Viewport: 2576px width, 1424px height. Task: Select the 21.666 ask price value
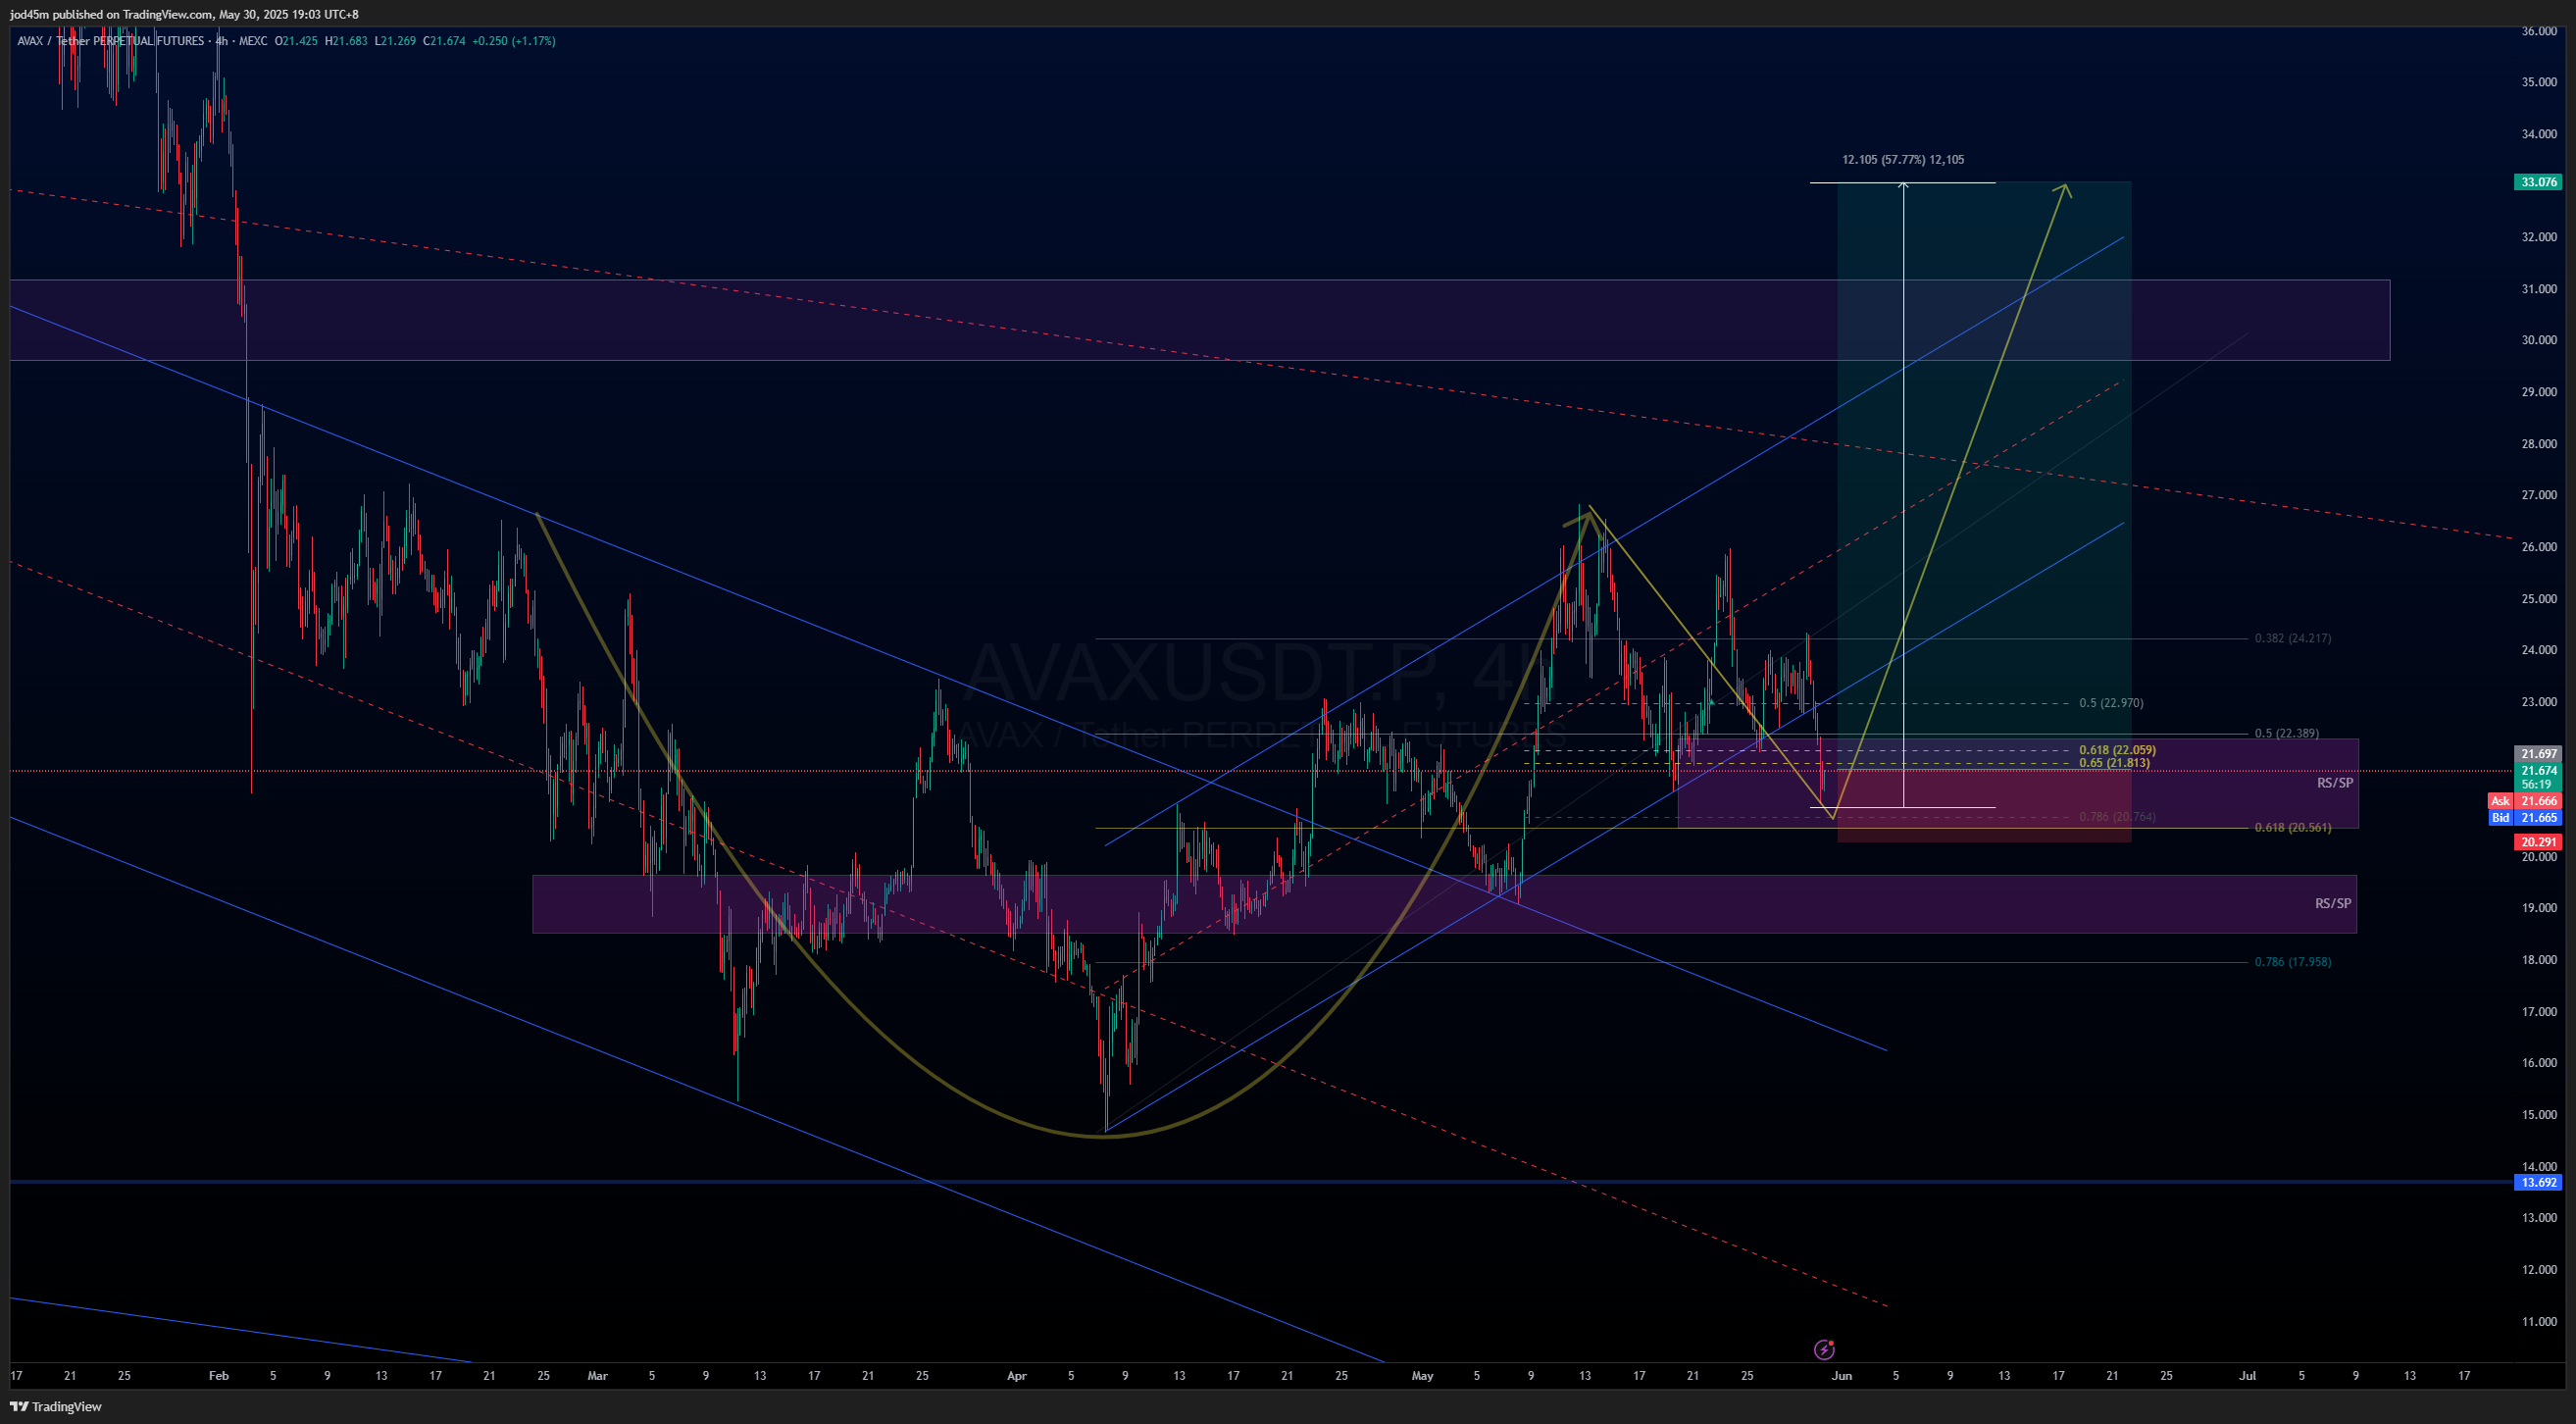2539,801
